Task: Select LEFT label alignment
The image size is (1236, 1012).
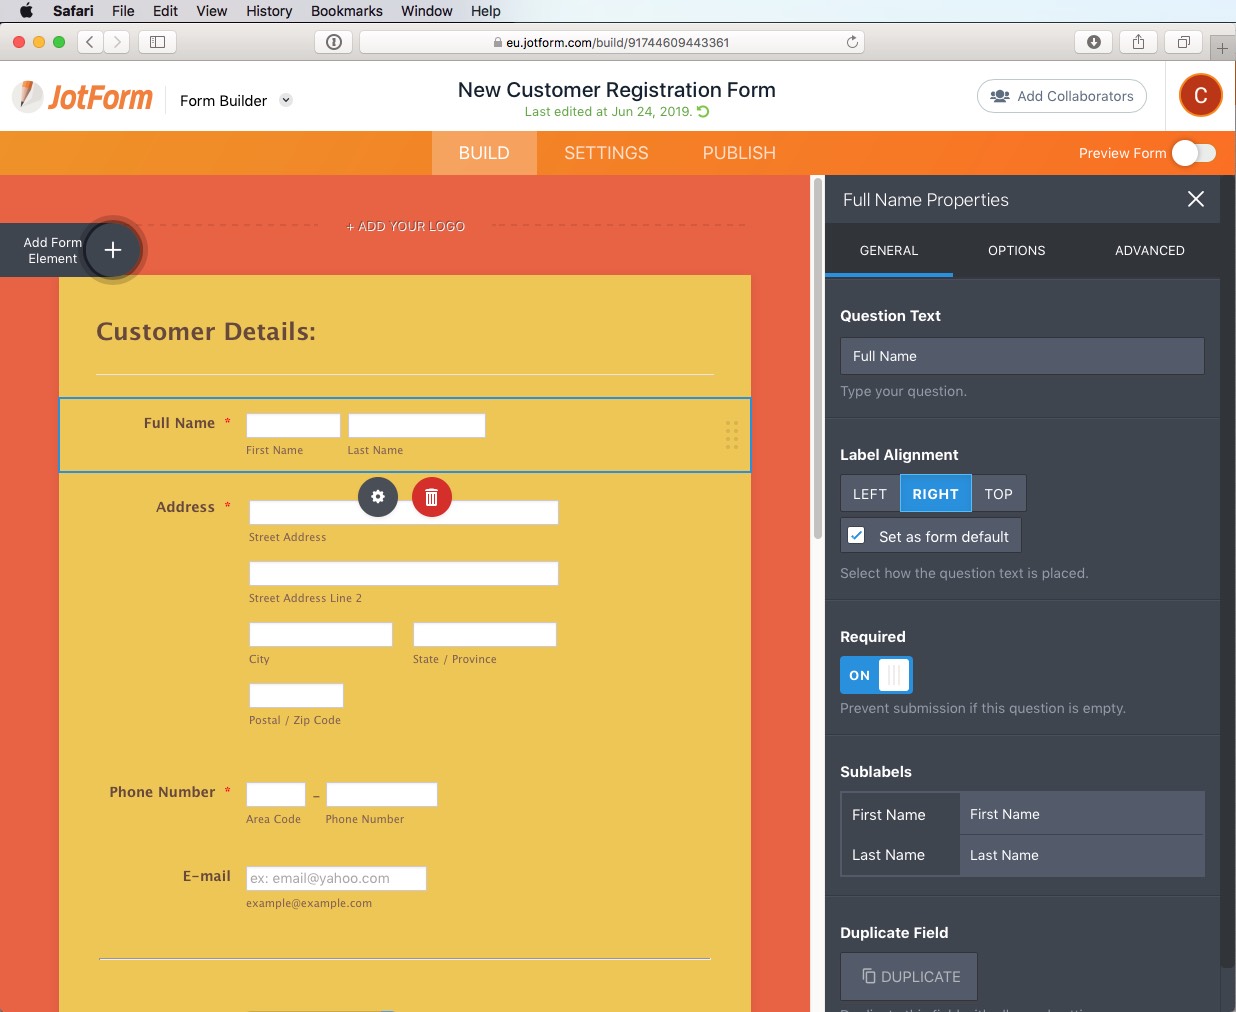Action: (x=870, y=494)
